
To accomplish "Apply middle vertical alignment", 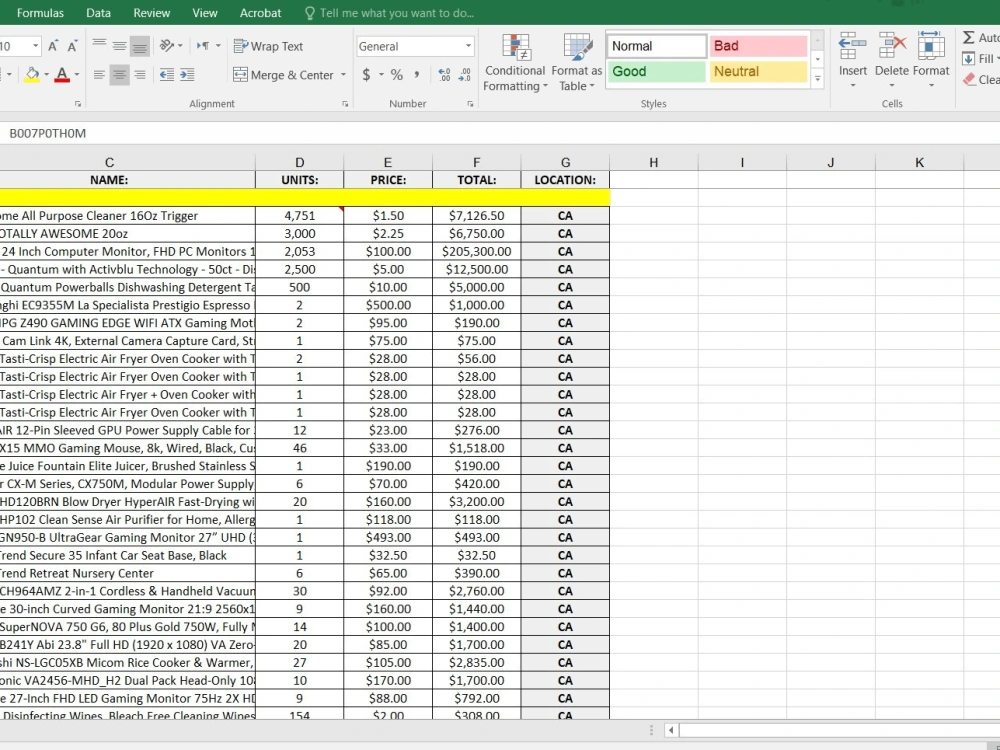I will pyautogui.click(x=119, y=46).
